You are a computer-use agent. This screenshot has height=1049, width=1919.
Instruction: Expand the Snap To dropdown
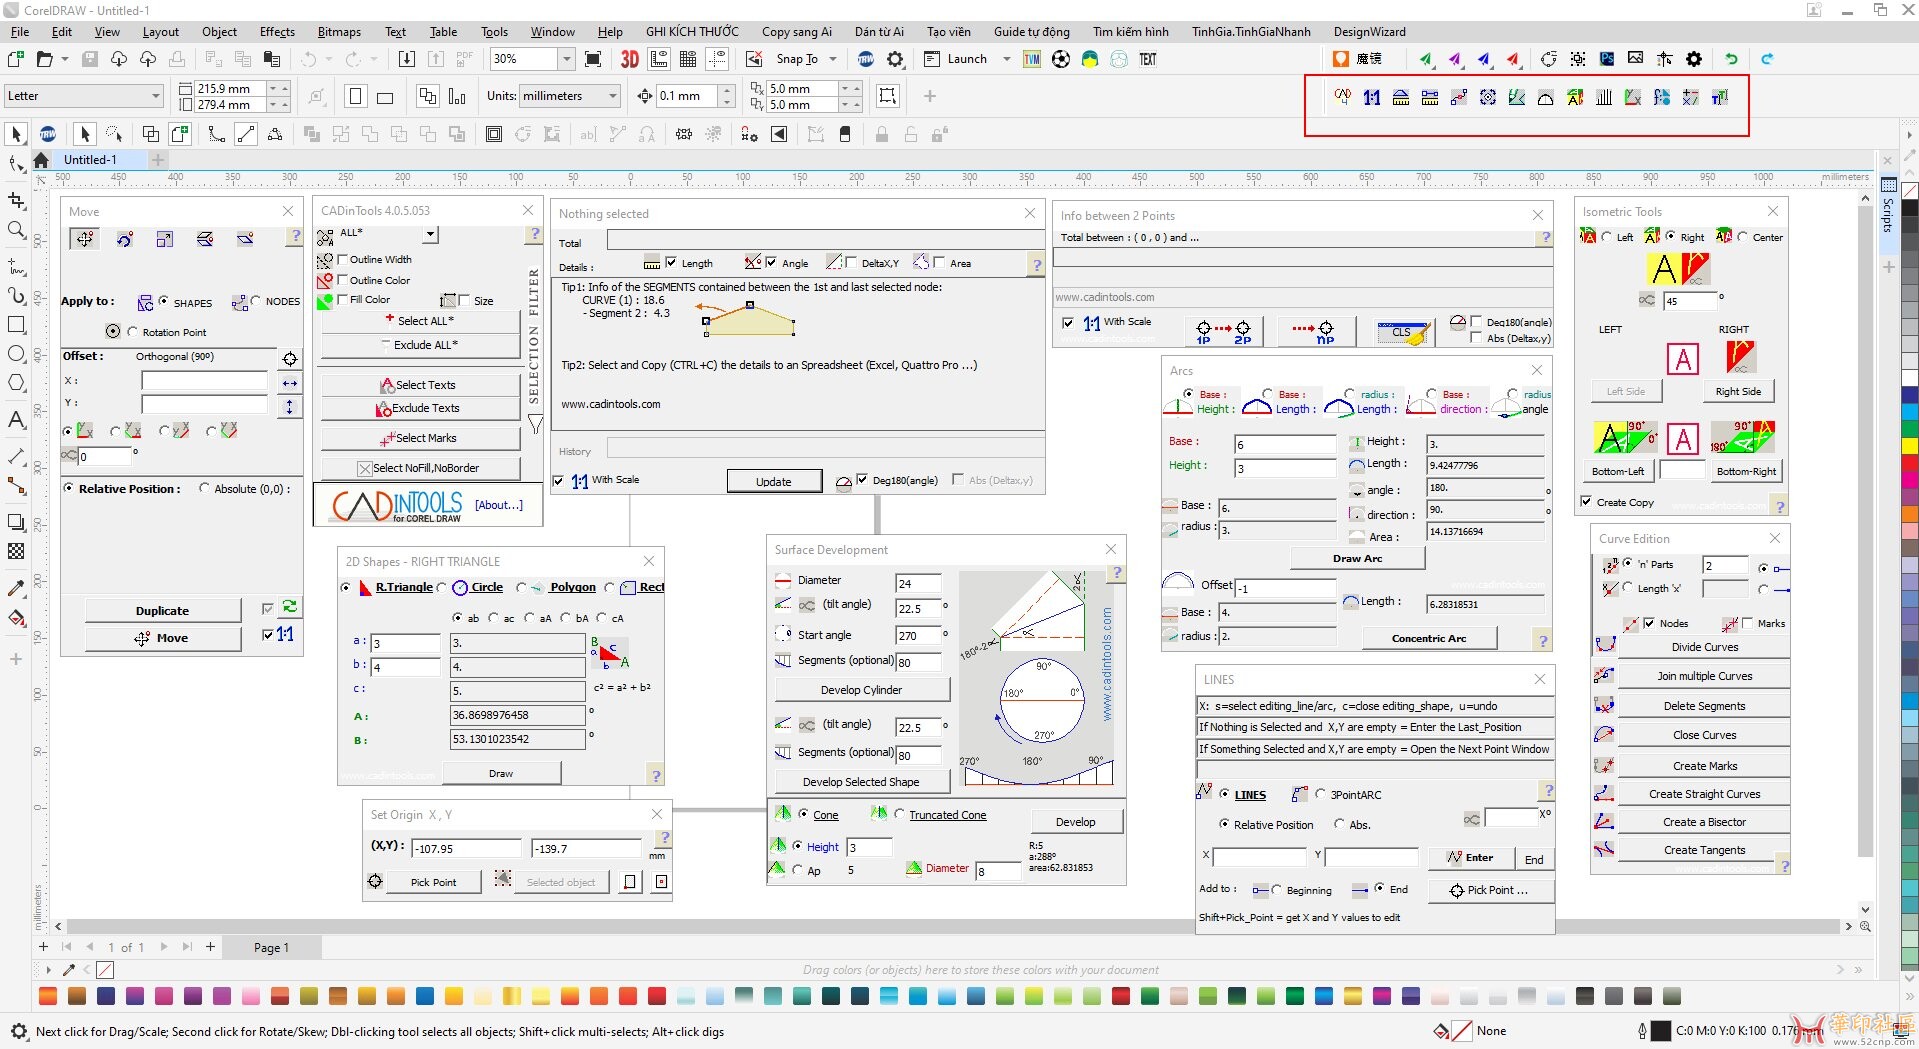832,59
